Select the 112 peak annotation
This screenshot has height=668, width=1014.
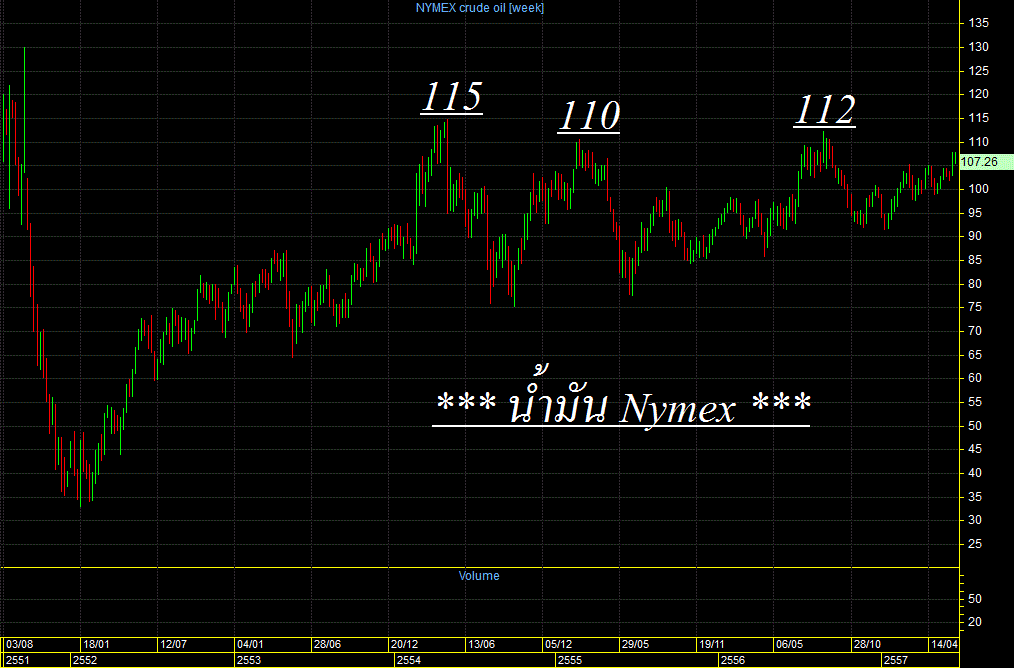(x=825, y=110)
